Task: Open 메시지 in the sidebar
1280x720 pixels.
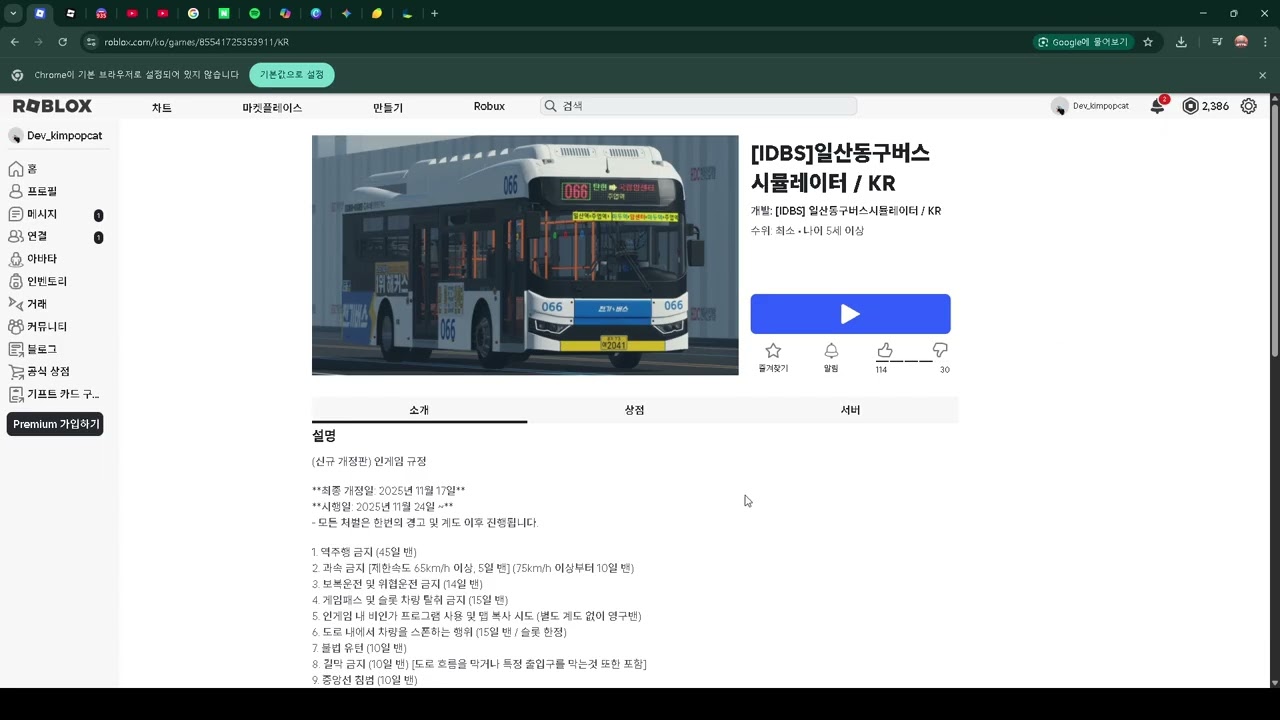Action: pyautogui.click(x=33, y=214)
